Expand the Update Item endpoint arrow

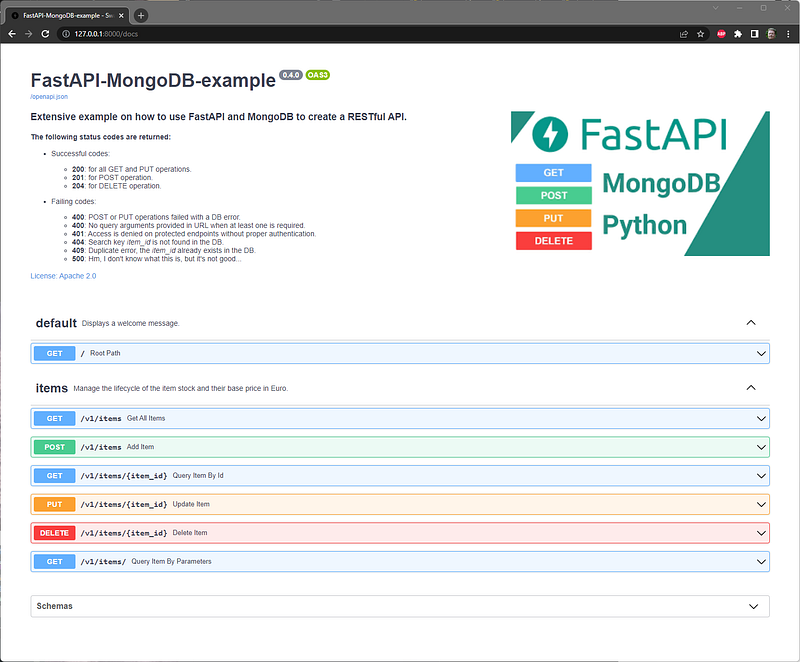[761, 504]
